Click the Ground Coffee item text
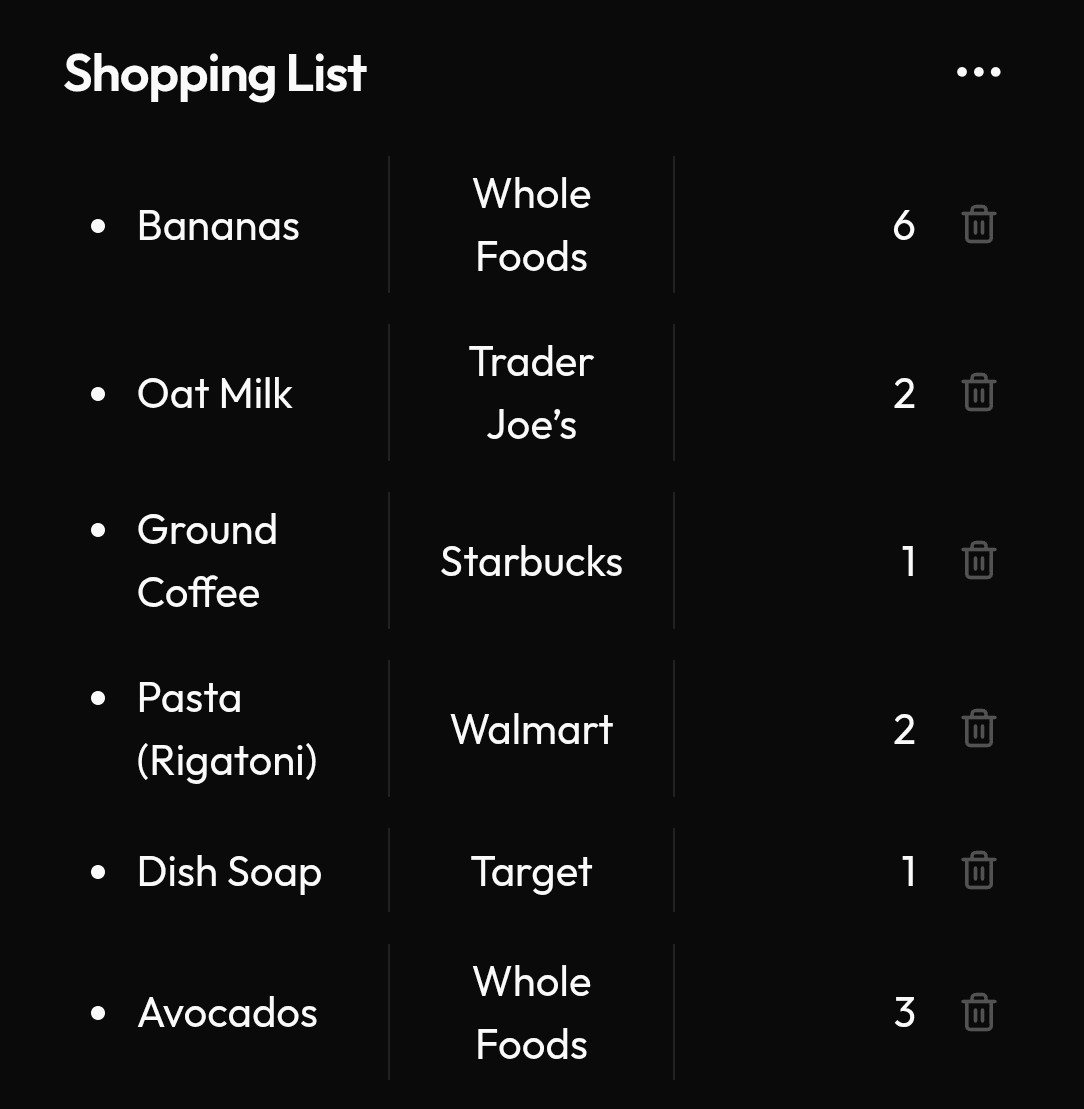Viewport: 1084px width, 1109px height. point(206,561)
